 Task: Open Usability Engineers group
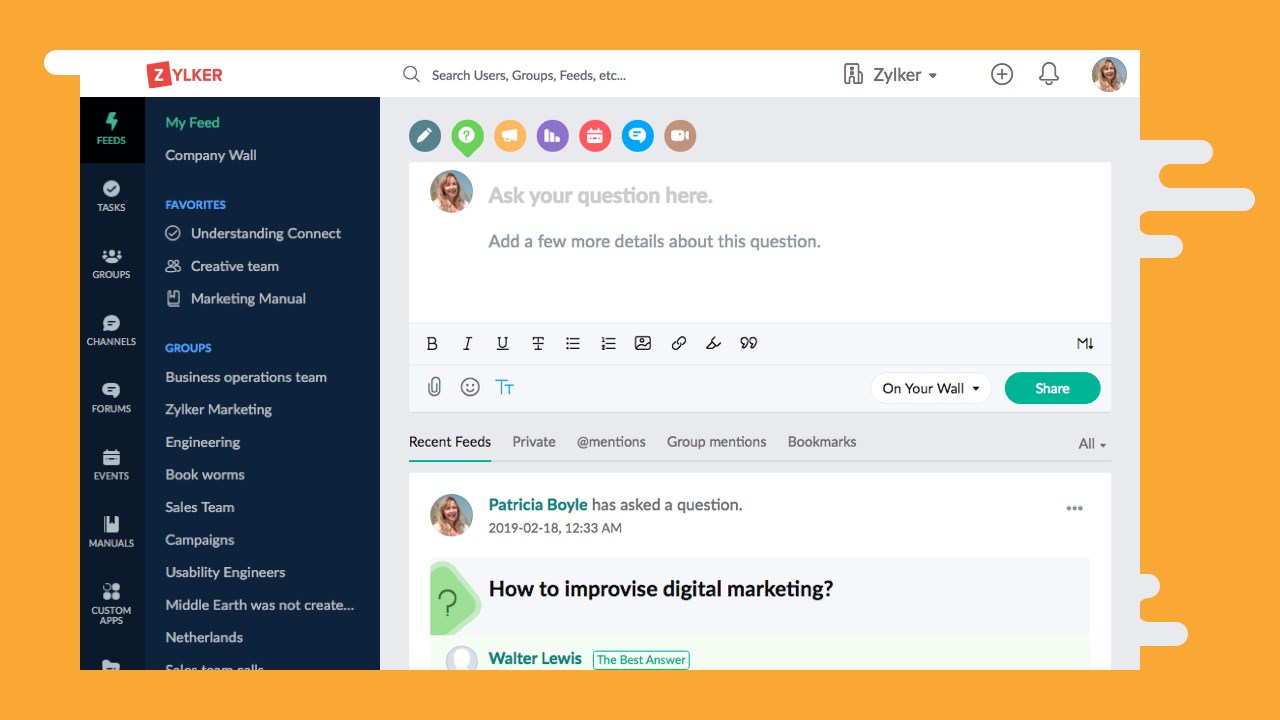[225, 572]
